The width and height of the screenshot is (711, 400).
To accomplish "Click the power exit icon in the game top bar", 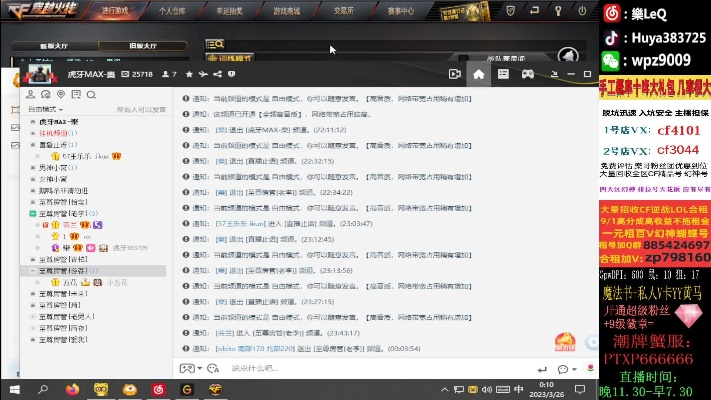I will pos(582,10).
